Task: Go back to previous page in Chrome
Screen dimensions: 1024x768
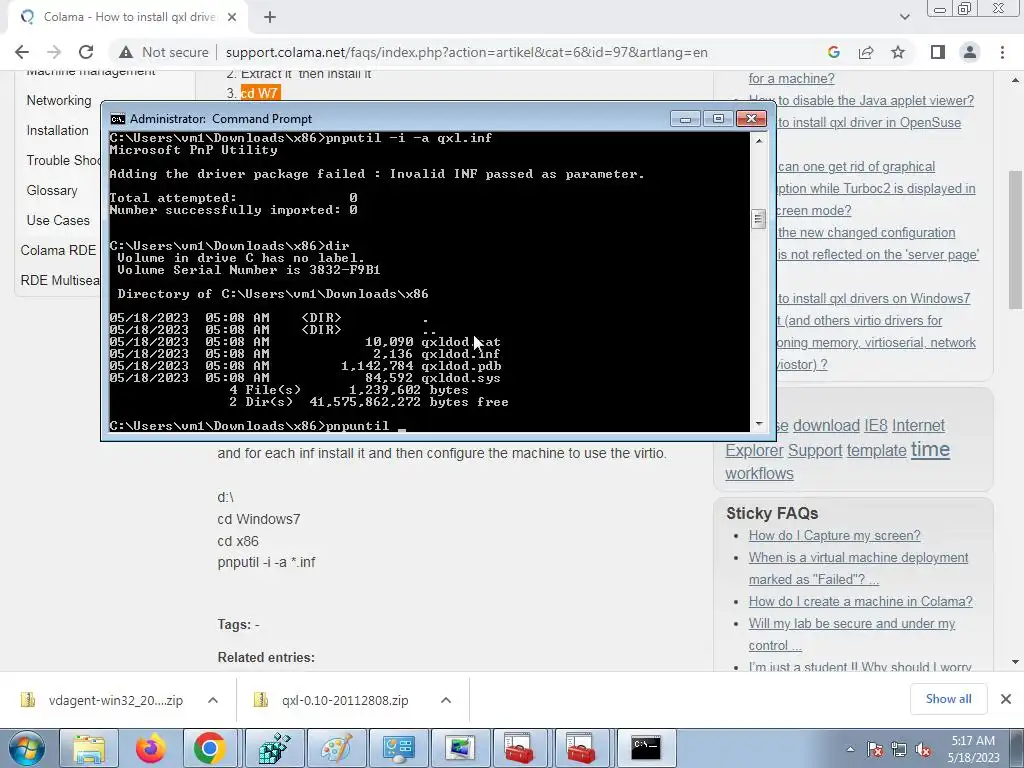Action: coord(22,52)
